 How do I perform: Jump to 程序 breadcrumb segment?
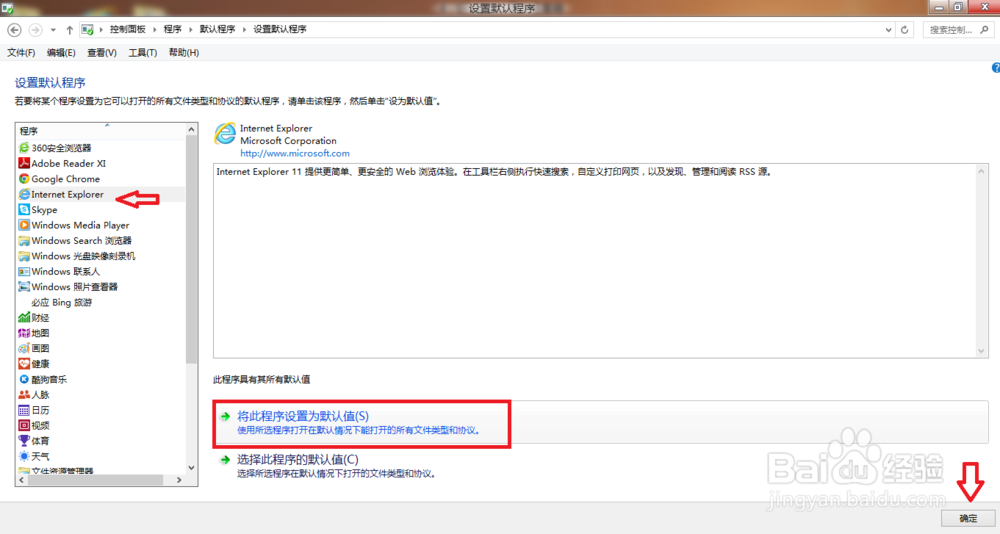click(172, 29)
